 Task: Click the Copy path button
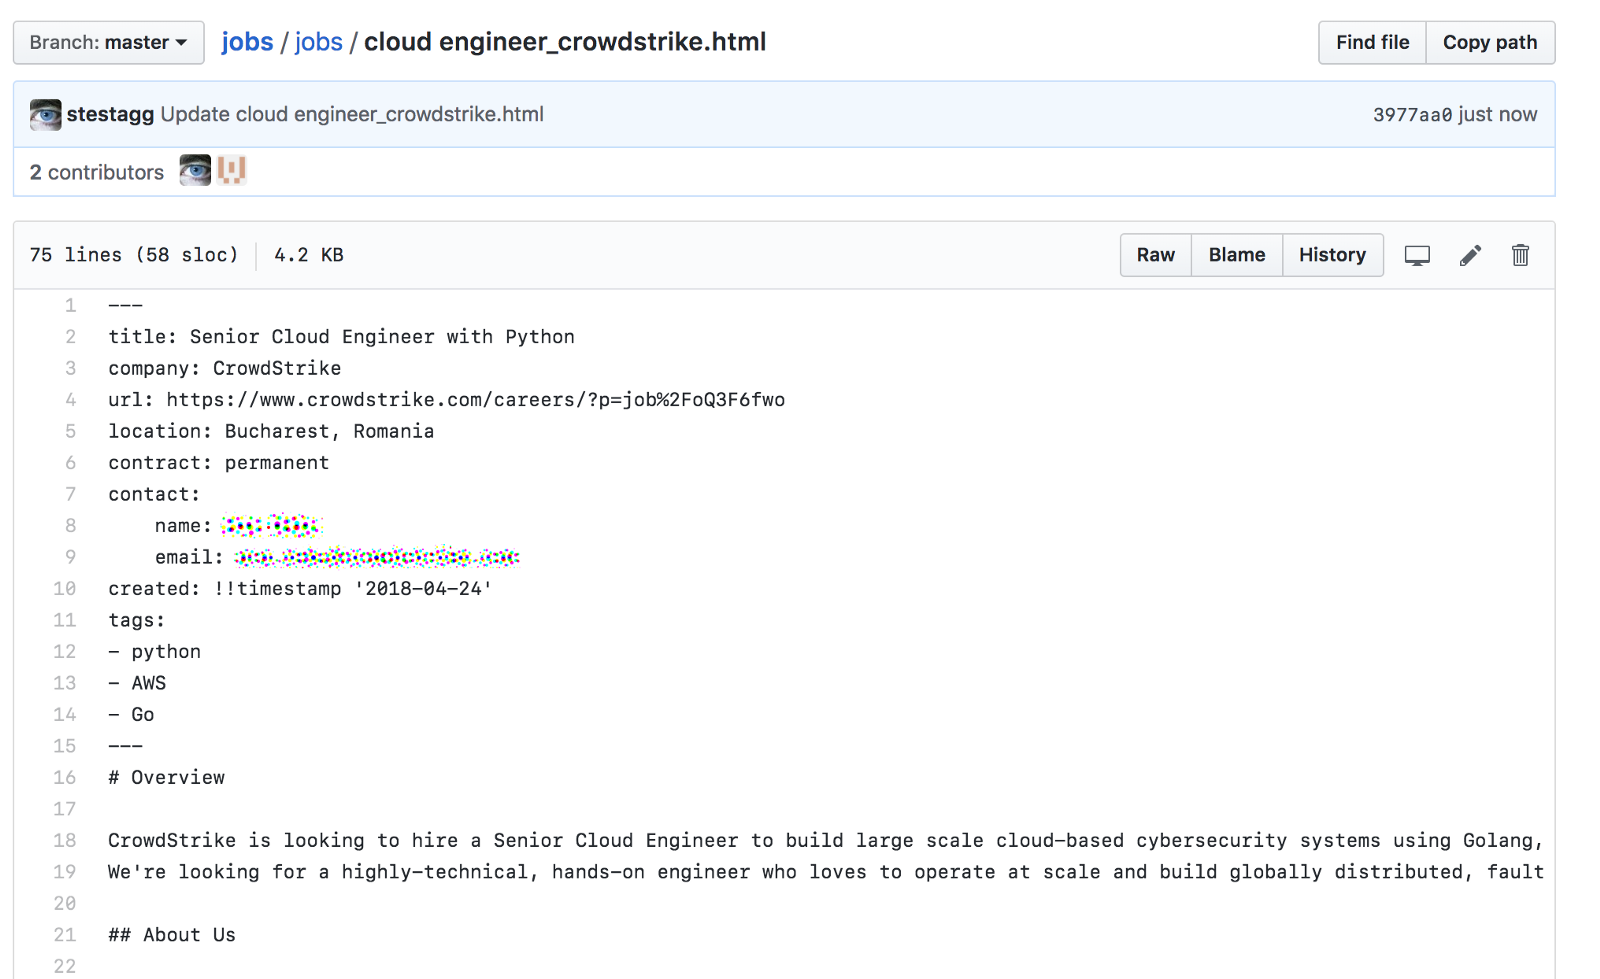(x=1489, y=43)
